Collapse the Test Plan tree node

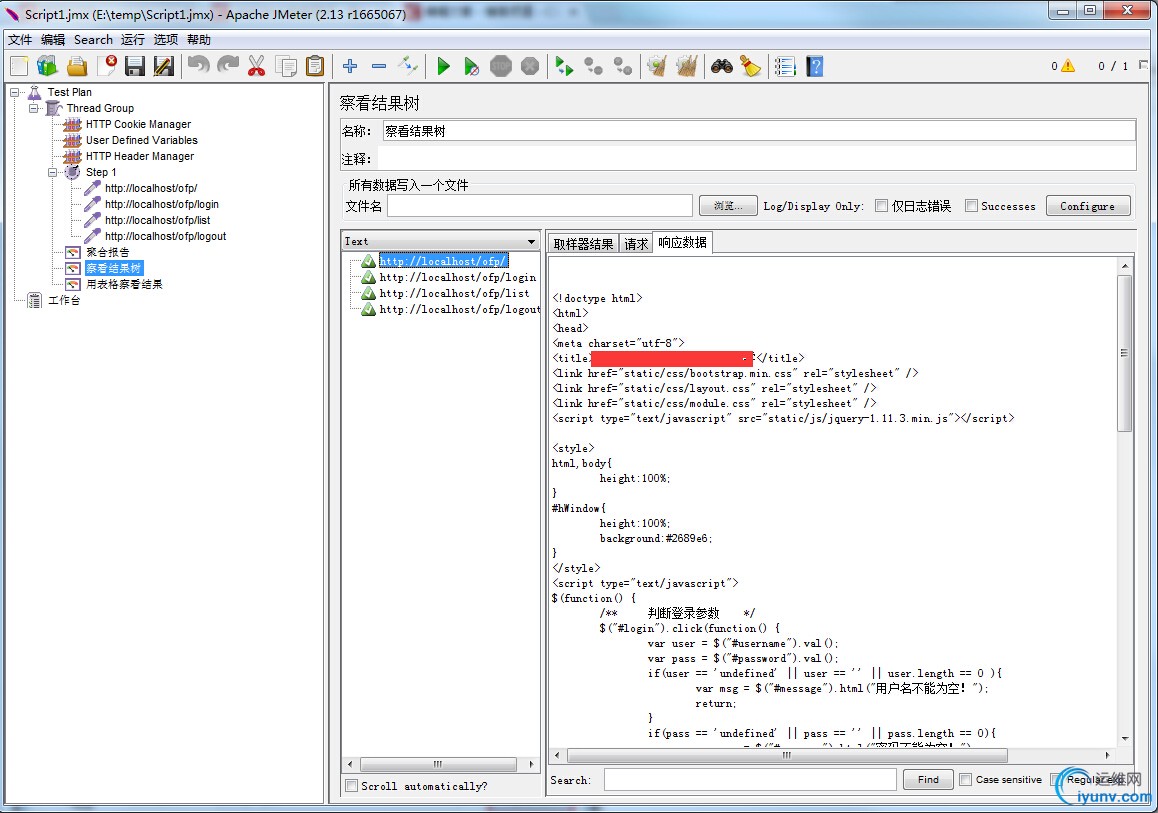[14, 92]
